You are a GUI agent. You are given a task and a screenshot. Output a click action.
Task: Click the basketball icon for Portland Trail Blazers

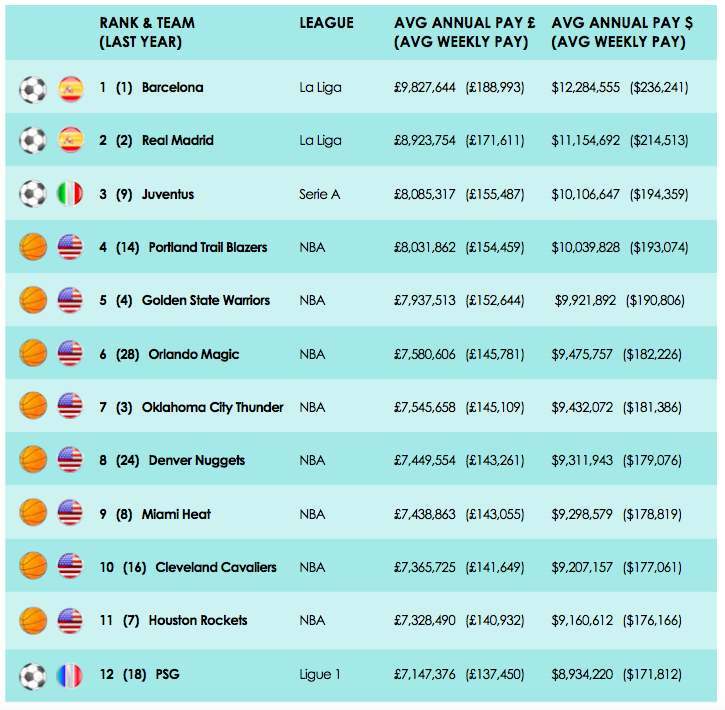33,246
